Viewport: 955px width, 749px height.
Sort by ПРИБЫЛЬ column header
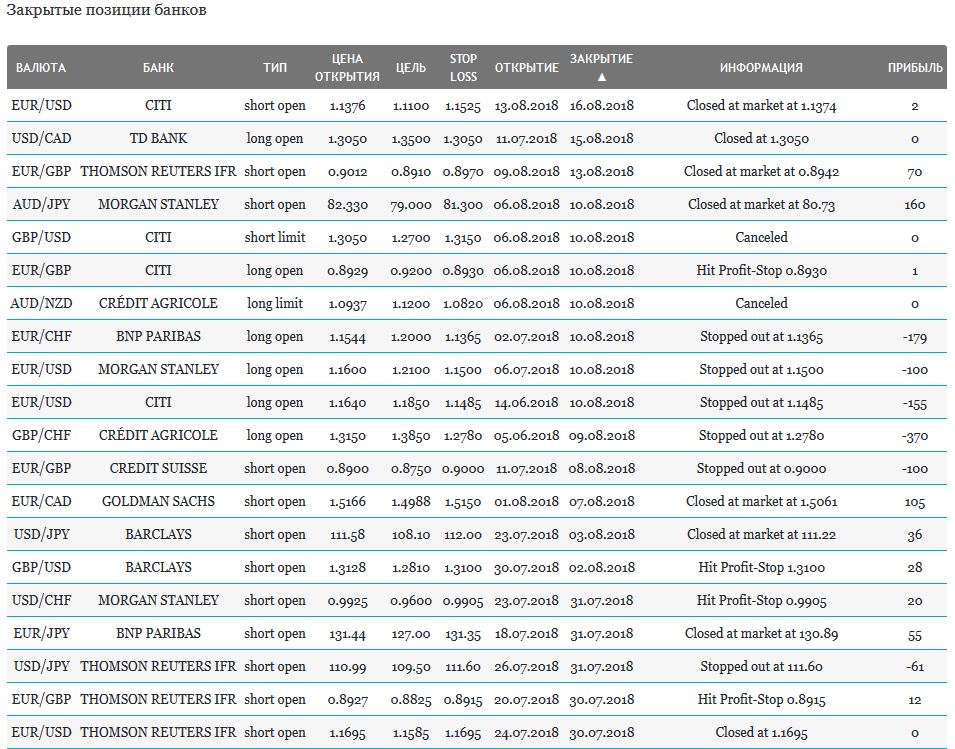click(x=915, y=68)
